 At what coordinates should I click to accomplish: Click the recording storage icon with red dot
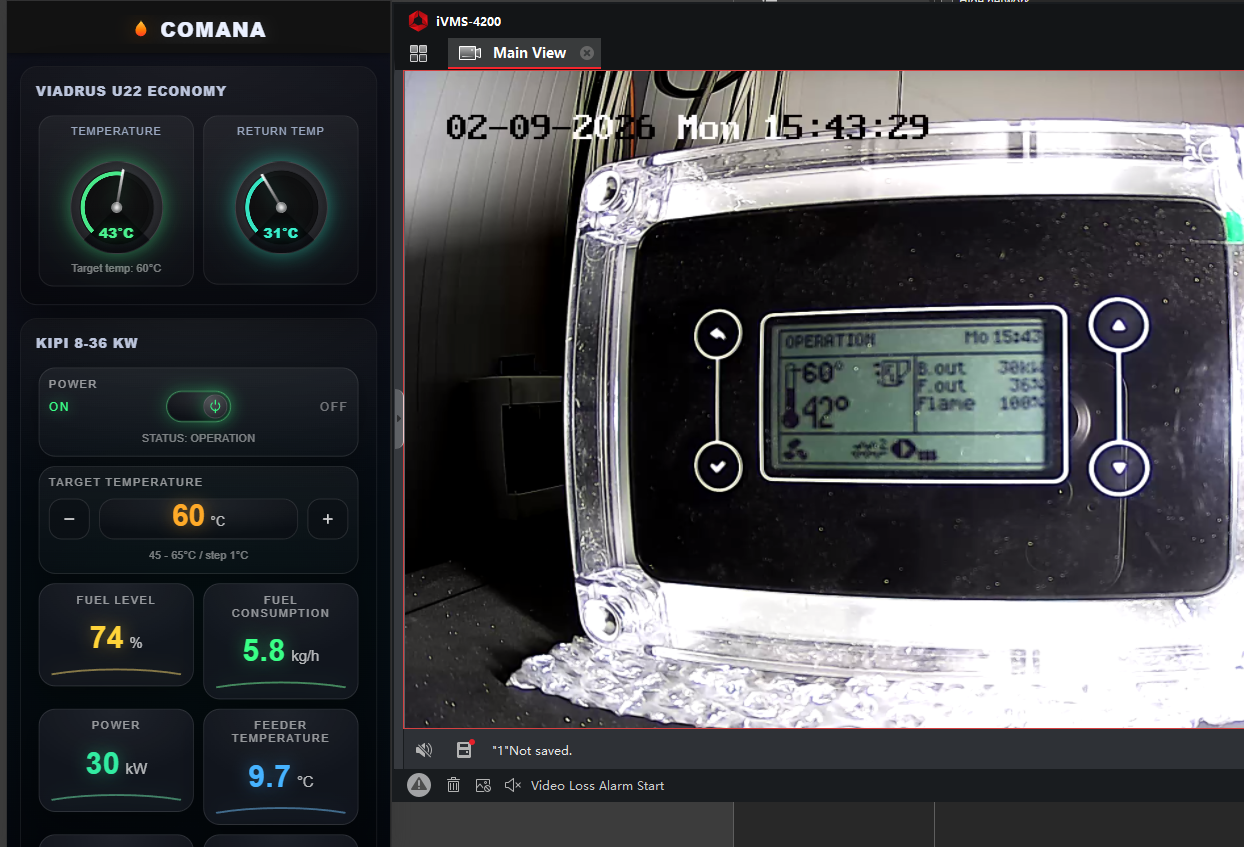[x=464, y=750]
